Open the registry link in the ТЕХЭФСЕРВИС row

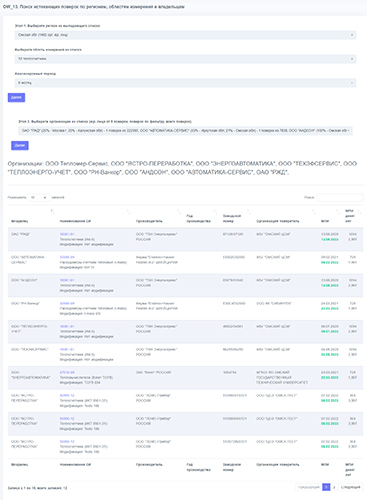pyautogui.click(x=67, y=349)
